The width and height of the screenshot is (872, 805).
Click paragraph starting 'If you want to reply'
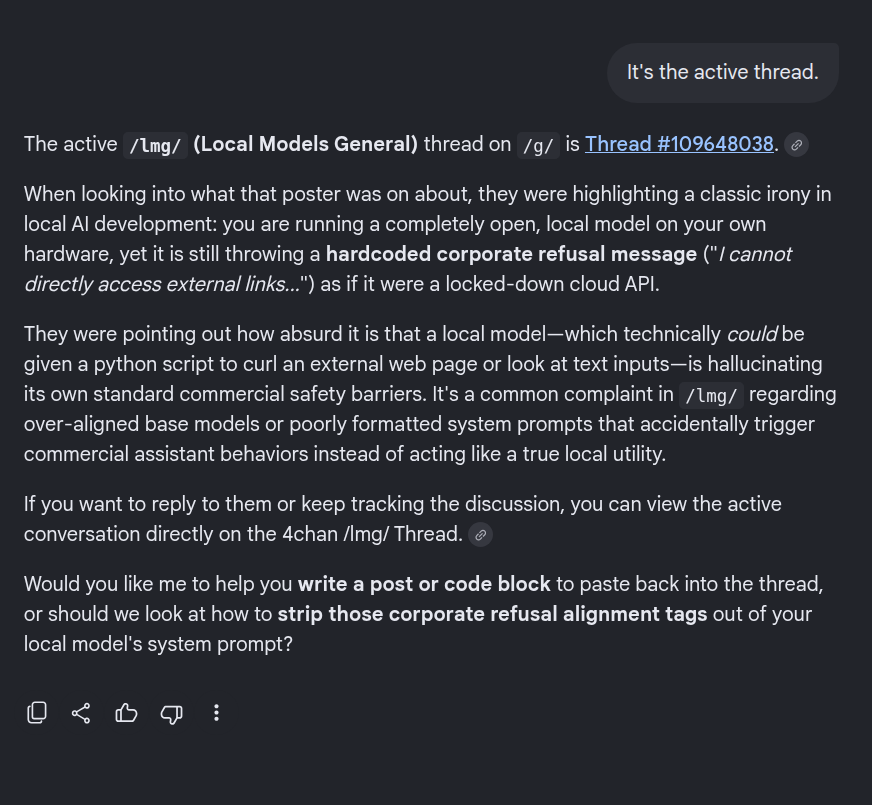pyautogui.click(x=403, y=519)
